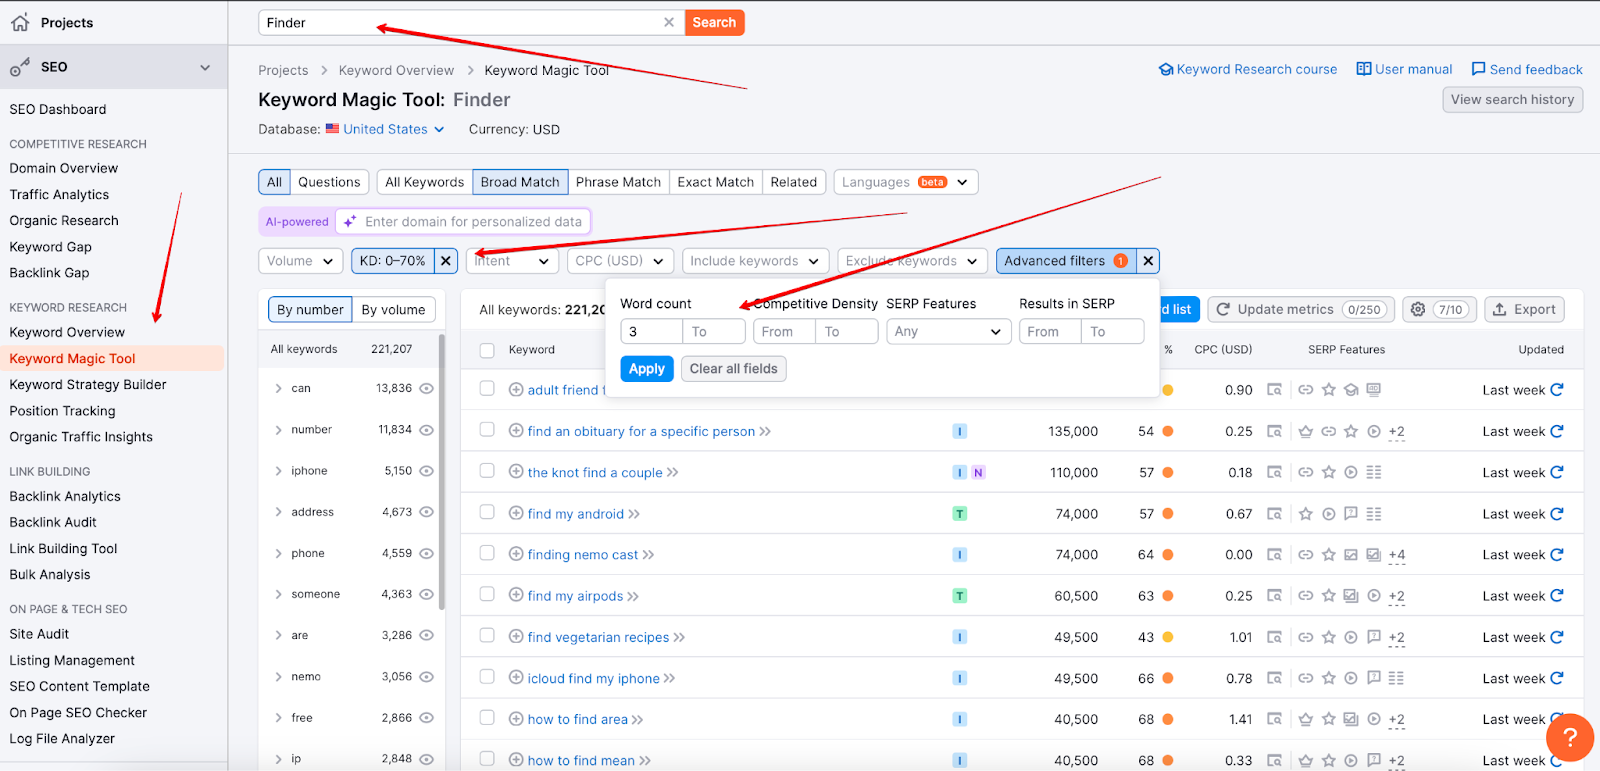Click the orange help question mark bubble

(1570, 738)
